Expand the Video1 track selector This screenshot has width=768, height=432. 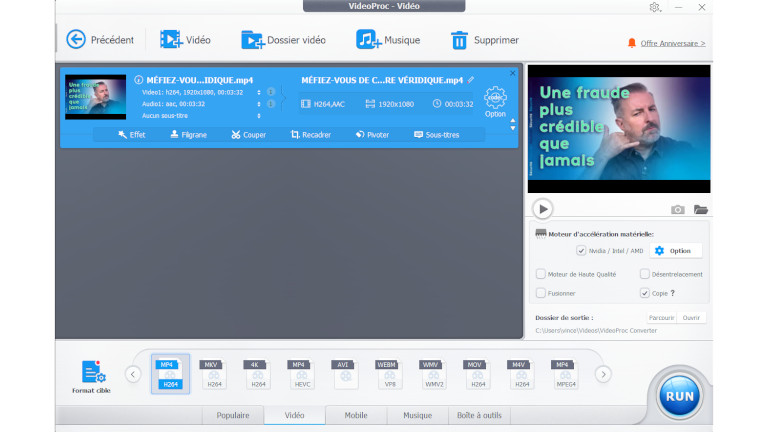(x=259, y=92)
